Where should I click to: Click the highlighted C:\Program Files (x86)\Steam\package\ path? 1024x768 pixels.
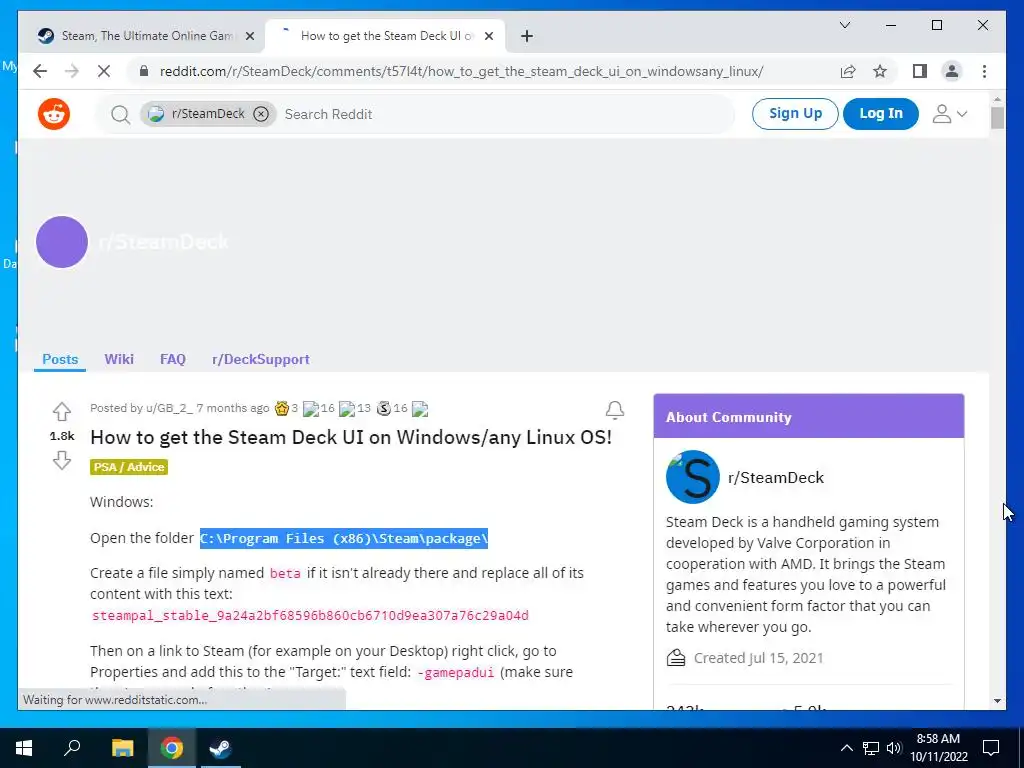pos(344,539)
